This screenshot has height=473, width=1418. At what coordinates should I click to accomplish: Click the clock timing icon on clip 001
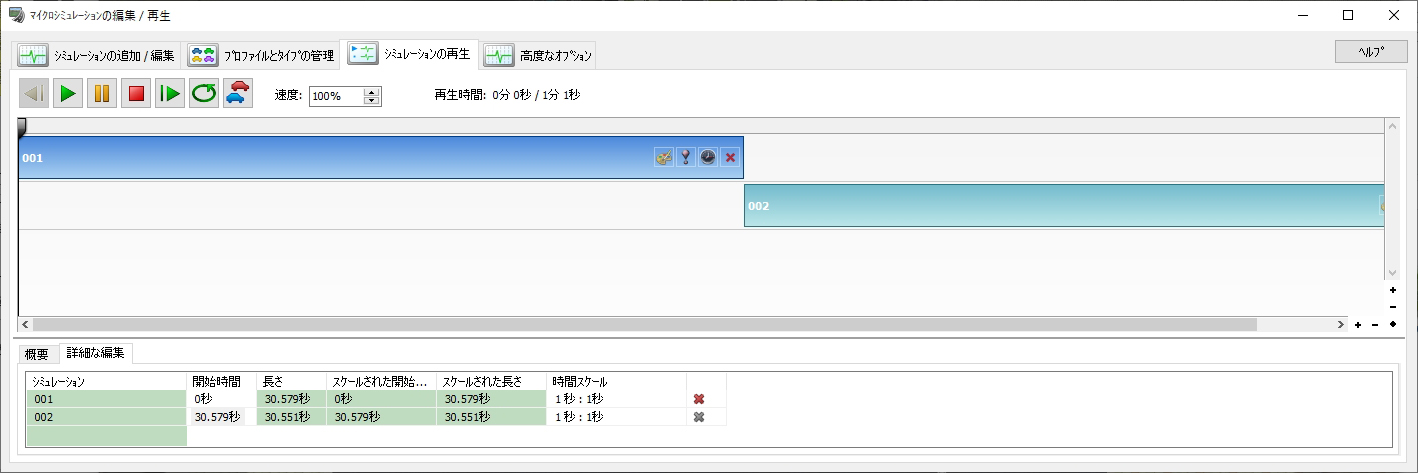coord(708,157)
